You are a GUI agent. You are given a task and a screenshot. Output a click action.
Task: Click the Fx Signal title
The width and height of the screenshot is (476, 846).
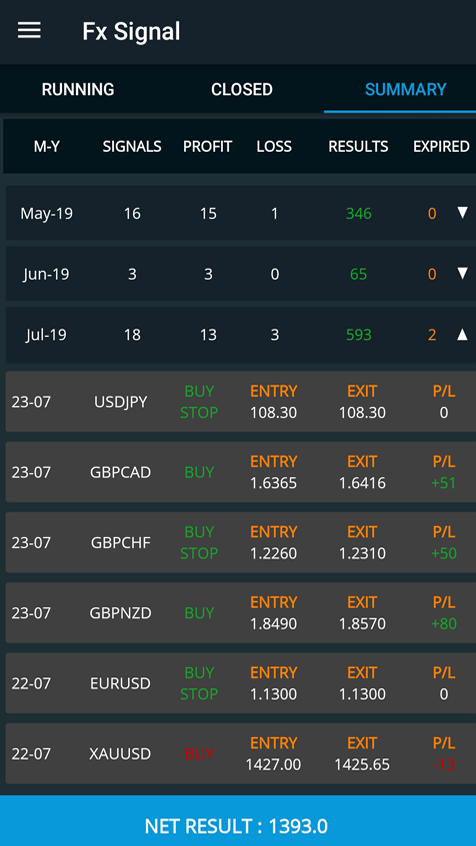coord(131,31)
